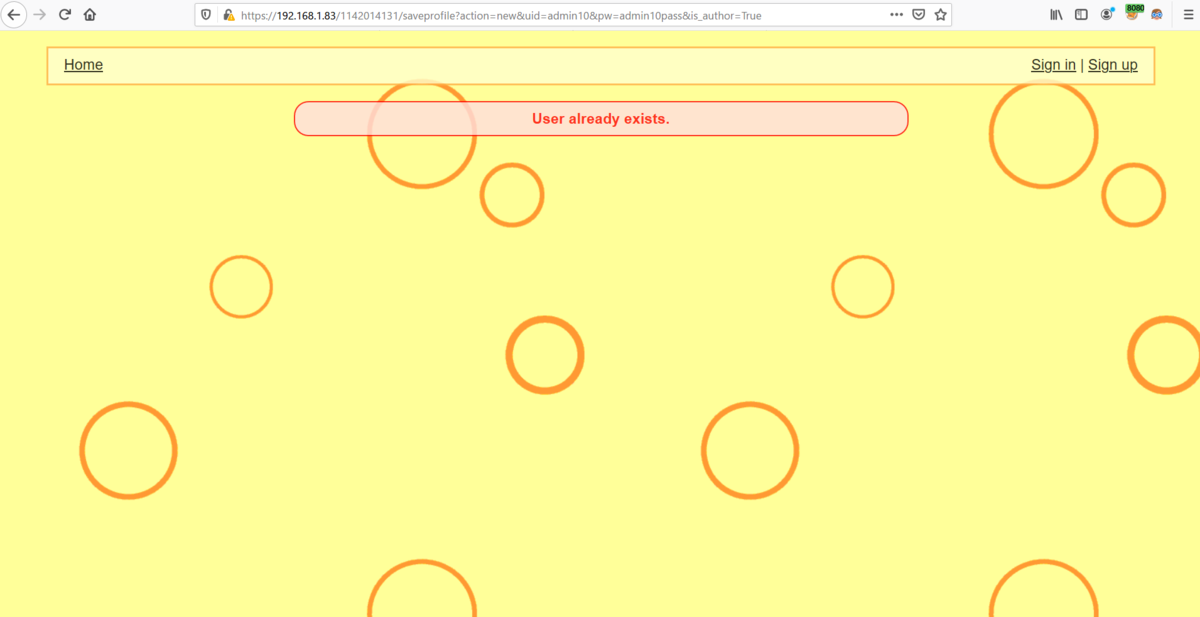This screenshot has height=617, width=1200.
Task: Click the extension icon beside the hamburger menu
Action: (1157, 15)
